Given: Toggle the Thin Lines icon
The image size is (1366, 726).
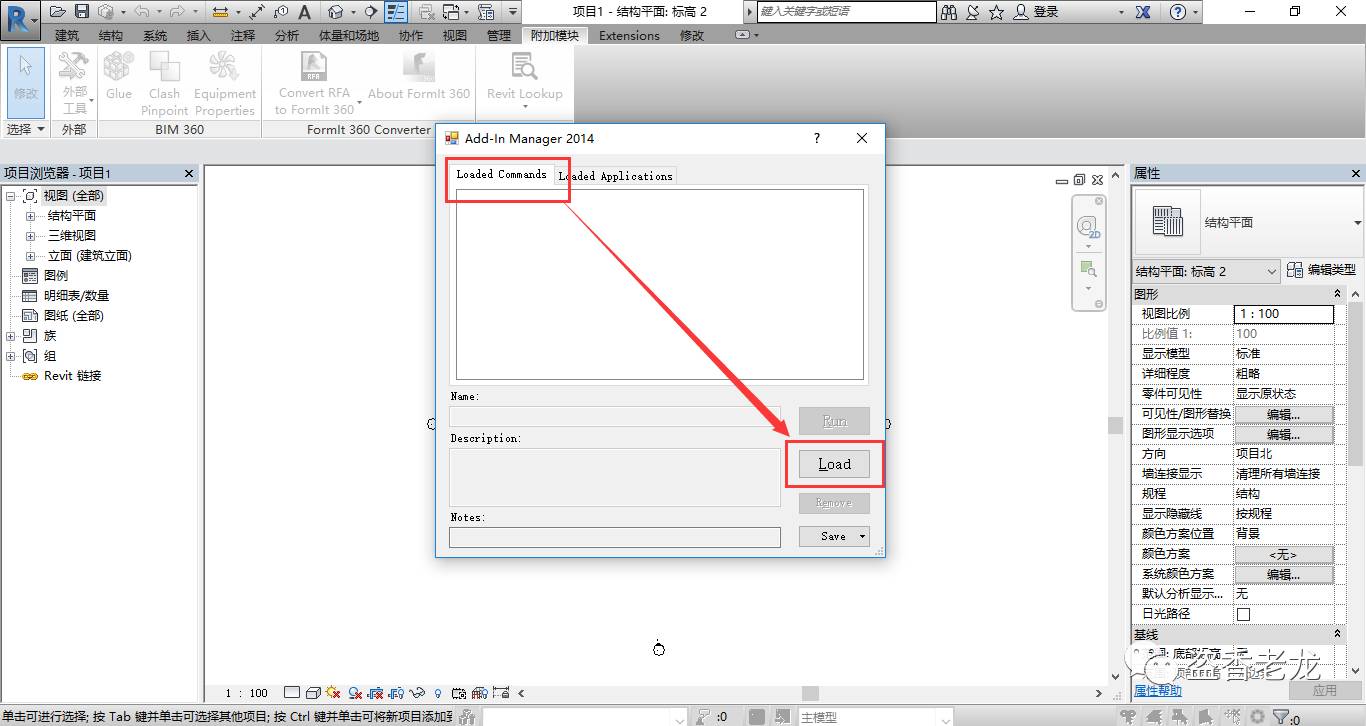Looking at the screenshot, I should click(396, 12).
